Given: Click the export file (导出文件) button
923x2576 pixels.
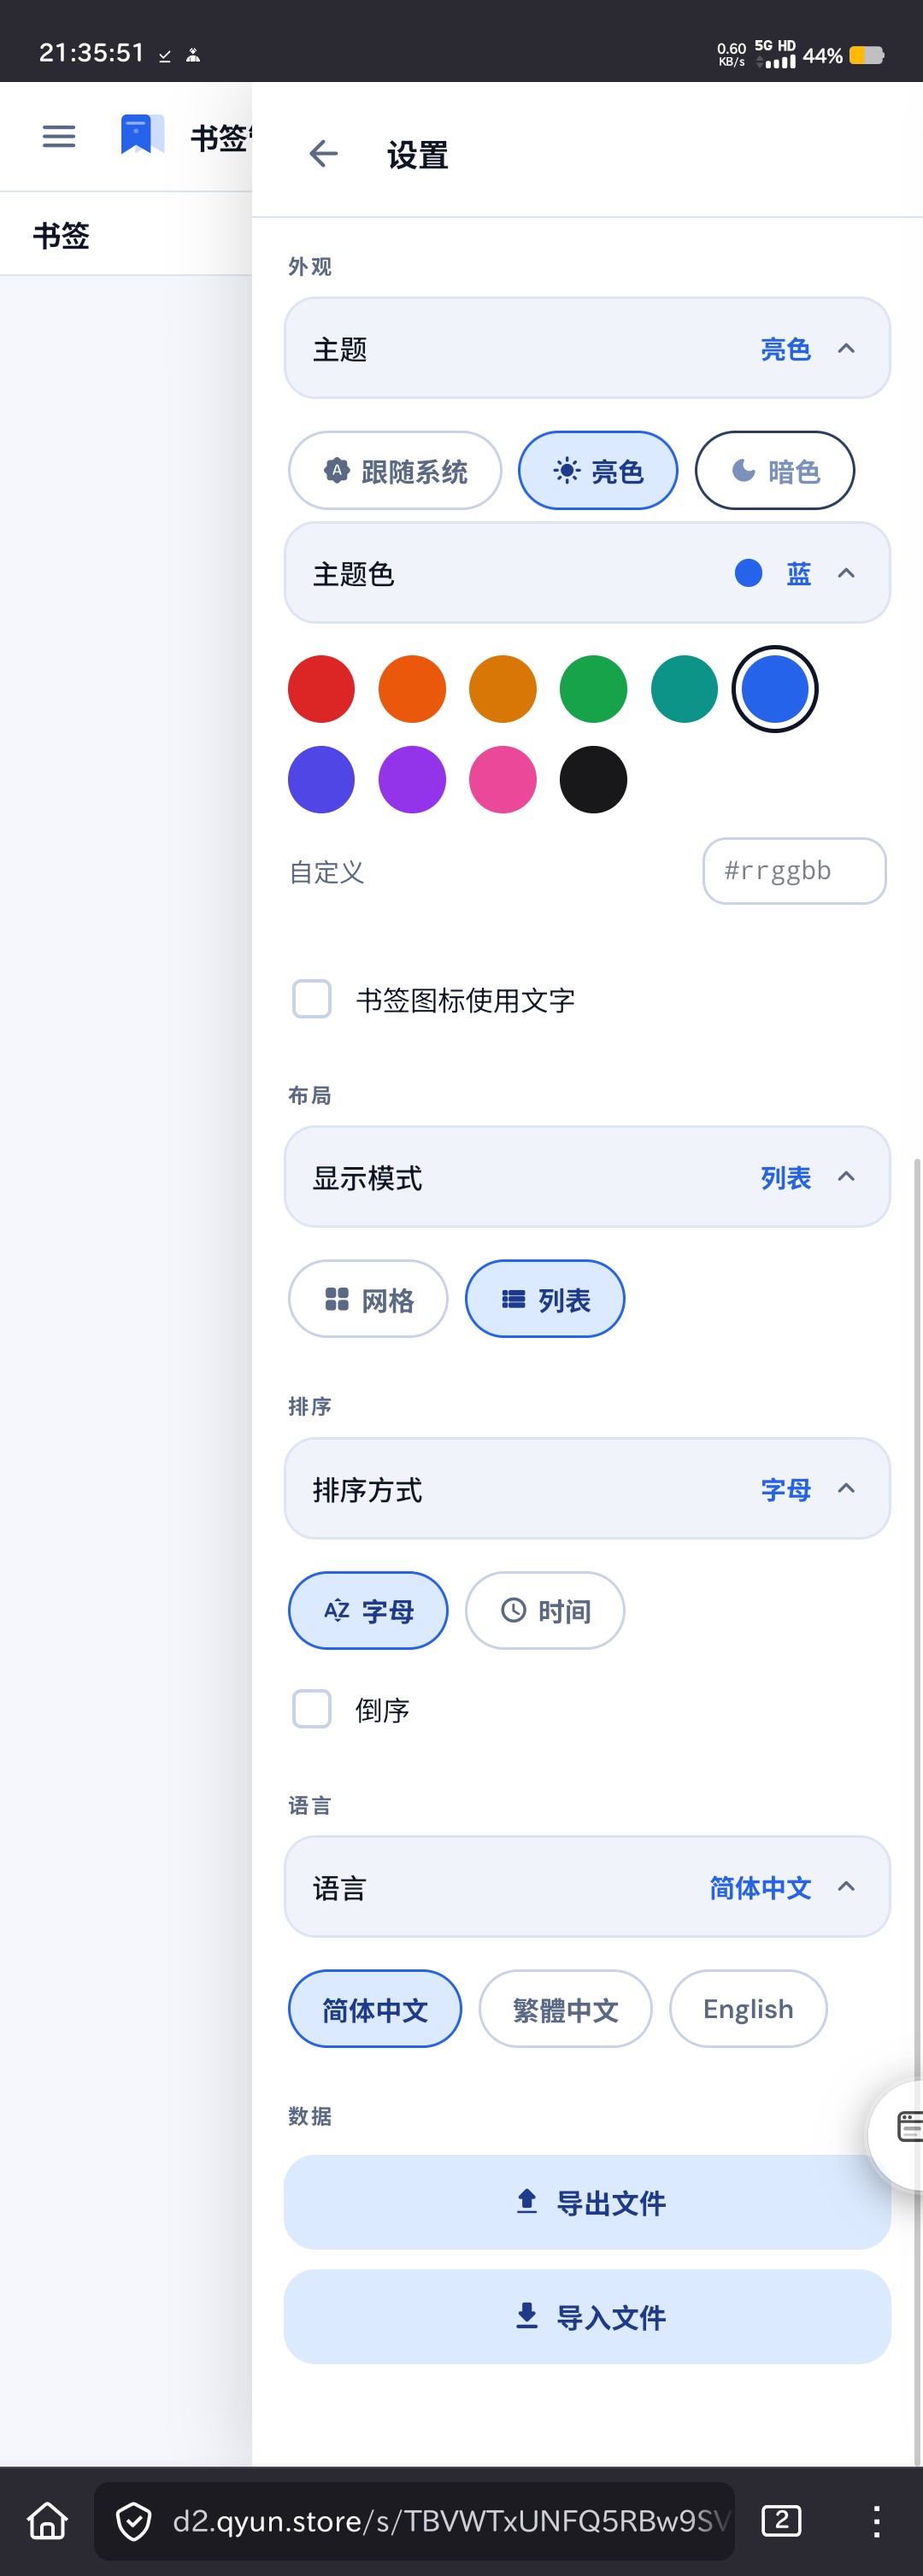Looking at the screenshot, I should [588, 2202].
